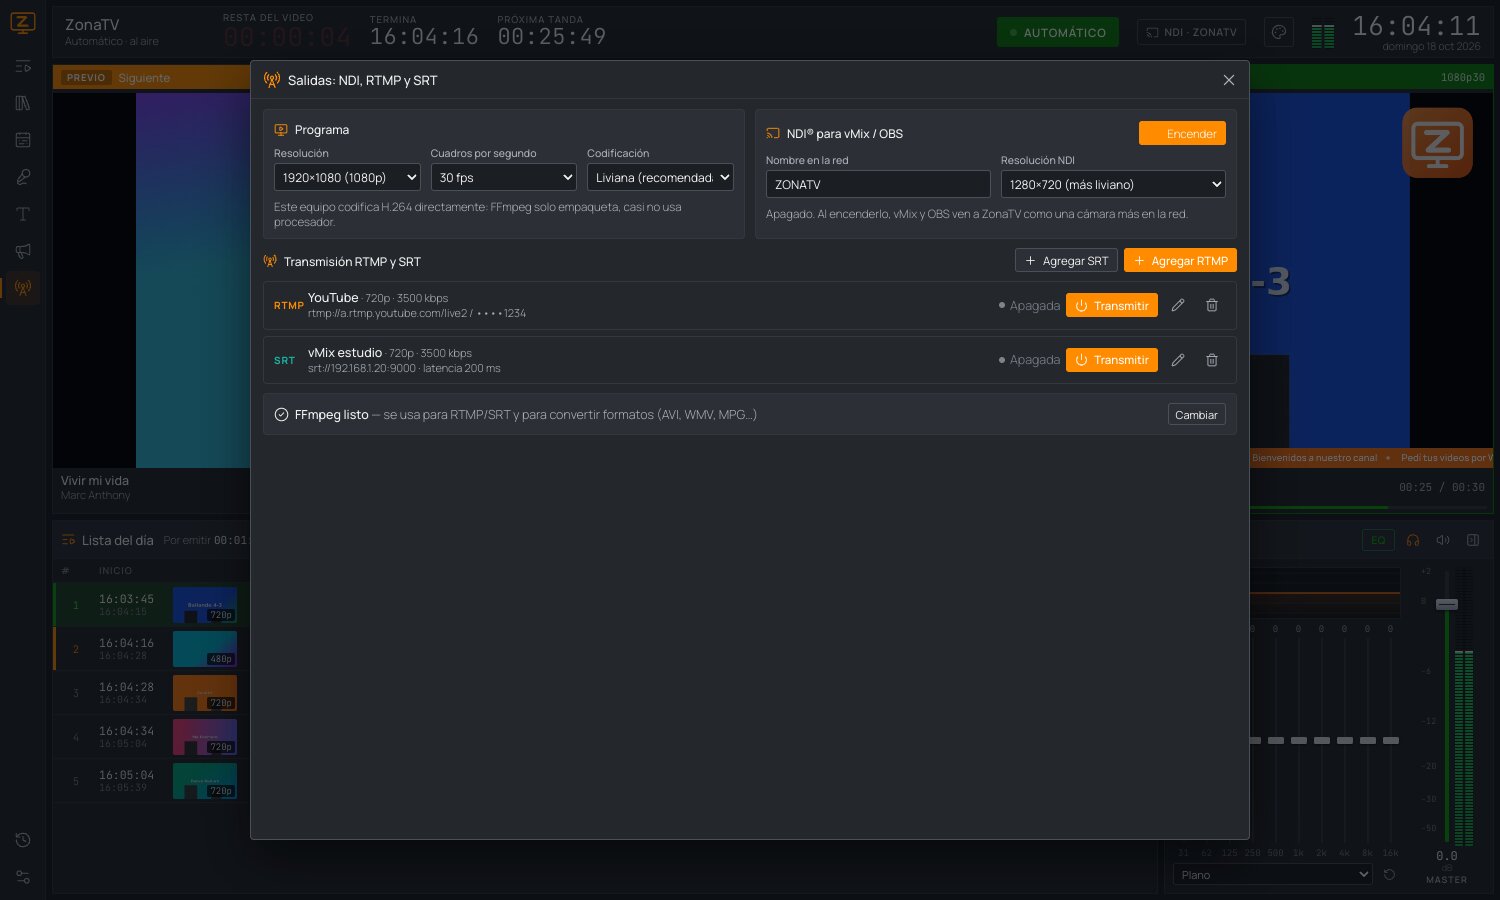Edit the vMix estudio SRT output
Image resolution: width=1500 pixels, height=900 pixels.
click(1178, 360)
